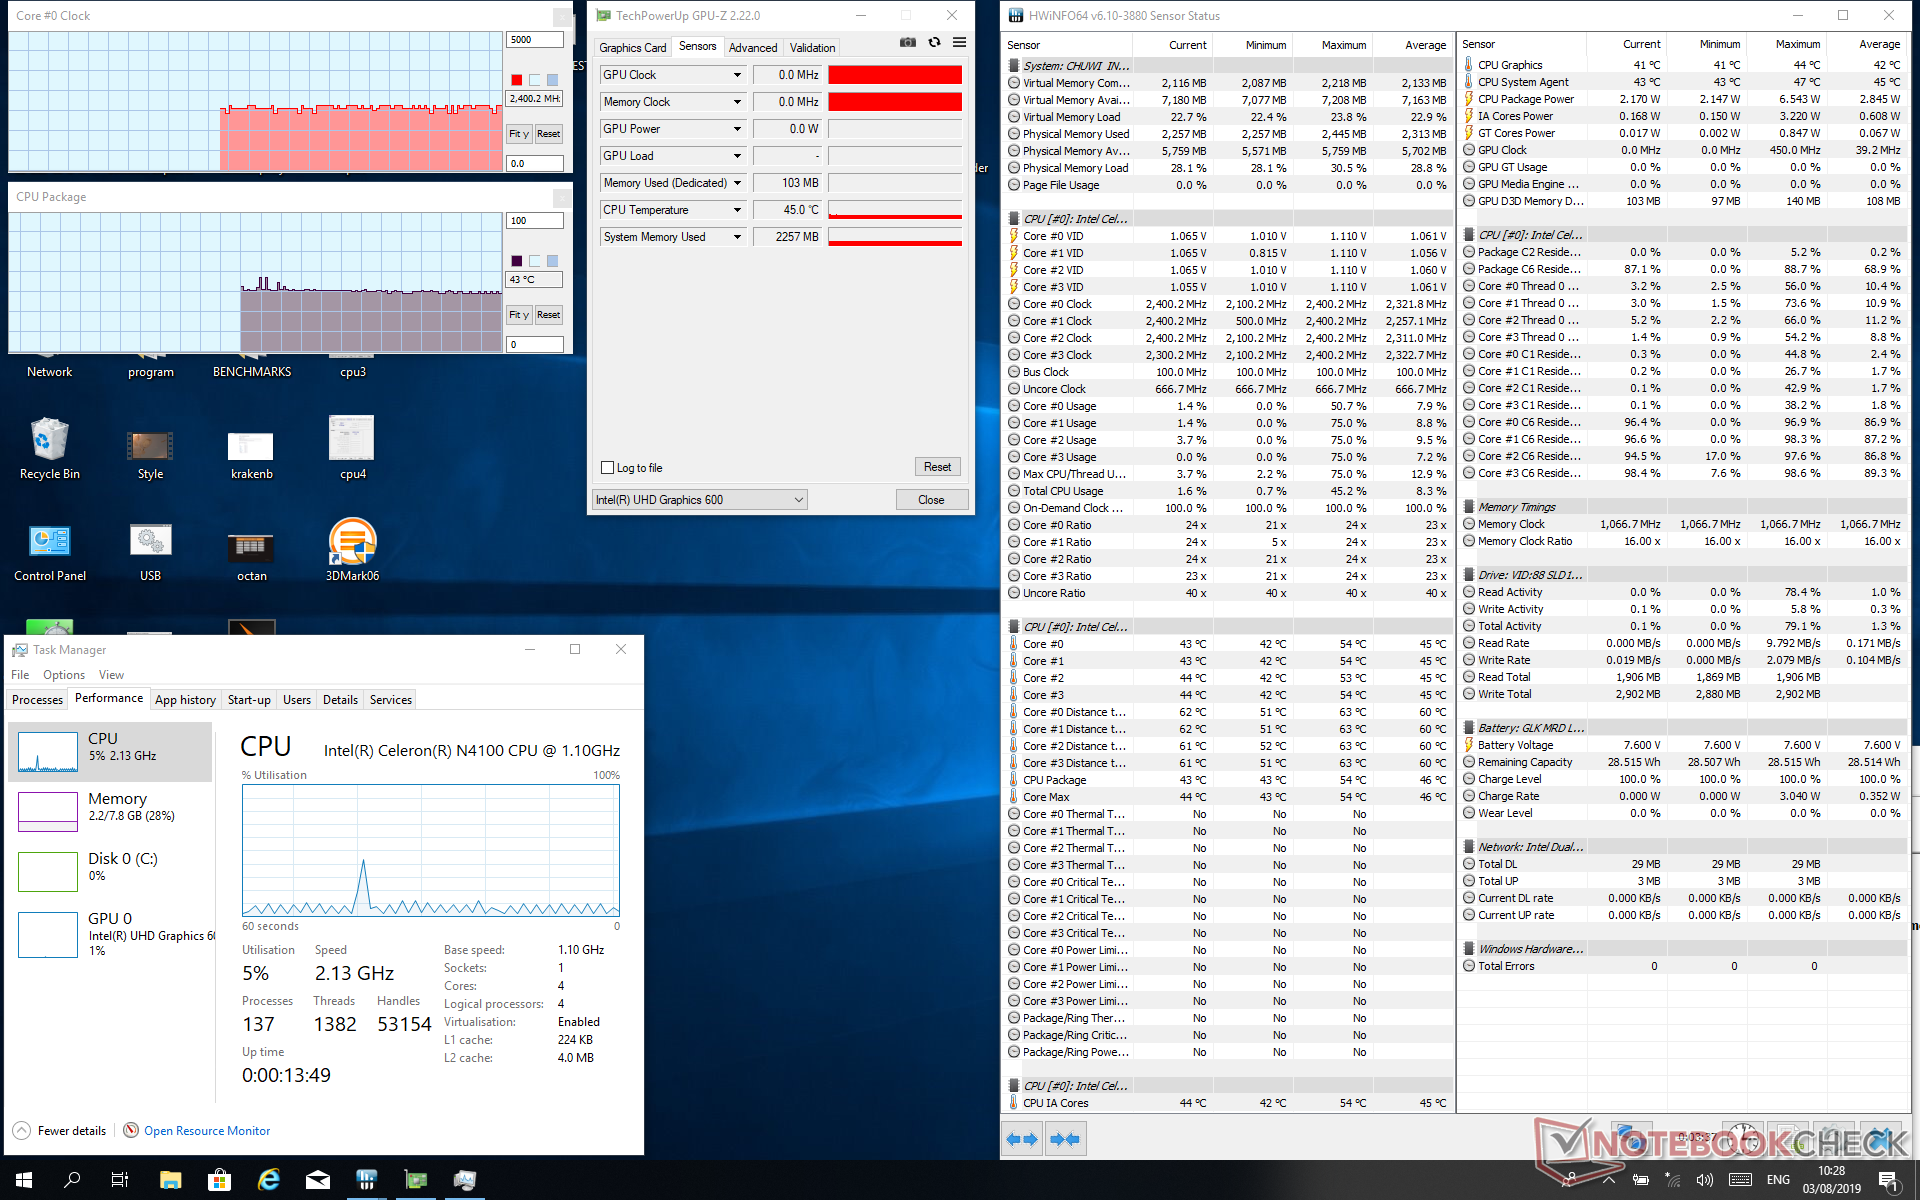Click HWiNFO expand columns arrows button
This screenshot has height=1200, width=1920.
(x=1022, y=1139)
